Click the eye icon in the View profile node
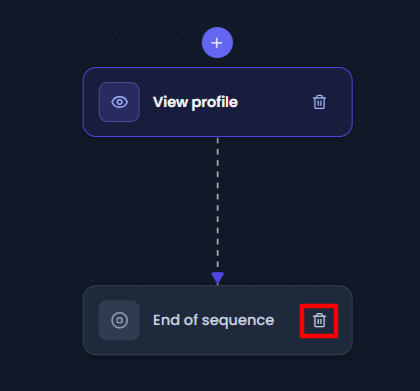420x391 pixels. pyautogui.click(x=119, y=102)
